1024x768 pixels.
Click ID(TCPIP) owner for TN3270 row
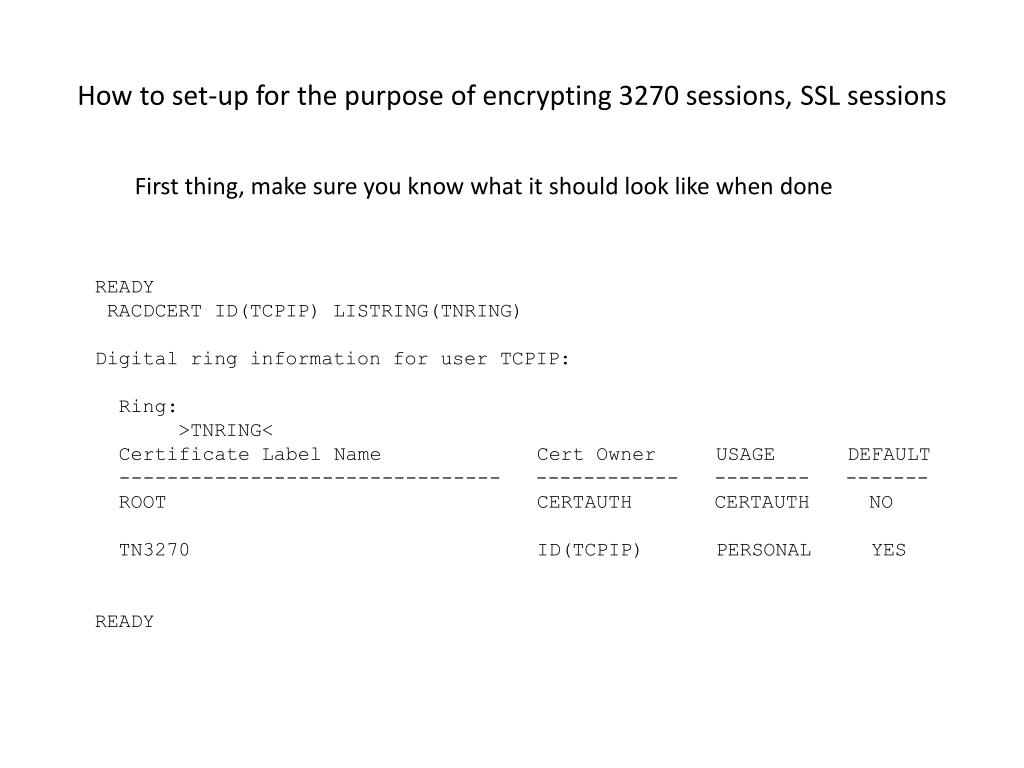pyautogui.click(x=589, y=551)
